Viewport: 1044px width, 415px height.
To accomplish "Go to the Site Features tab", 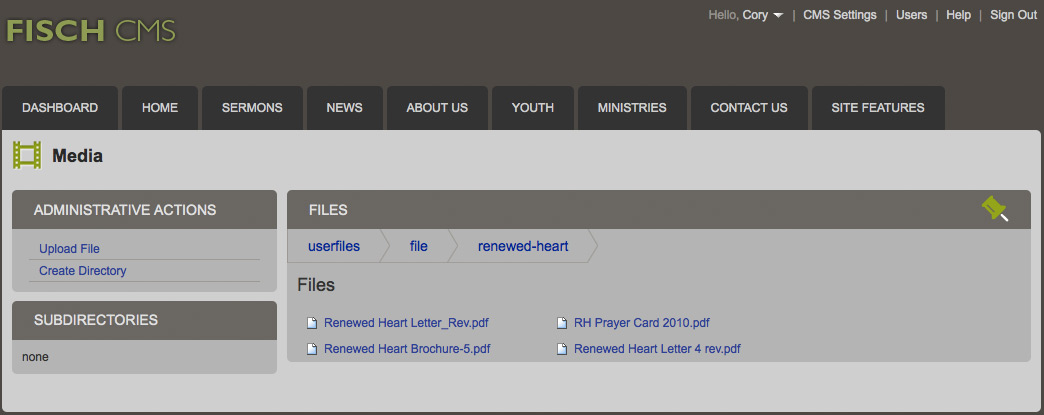I will (x=878, y=108).
